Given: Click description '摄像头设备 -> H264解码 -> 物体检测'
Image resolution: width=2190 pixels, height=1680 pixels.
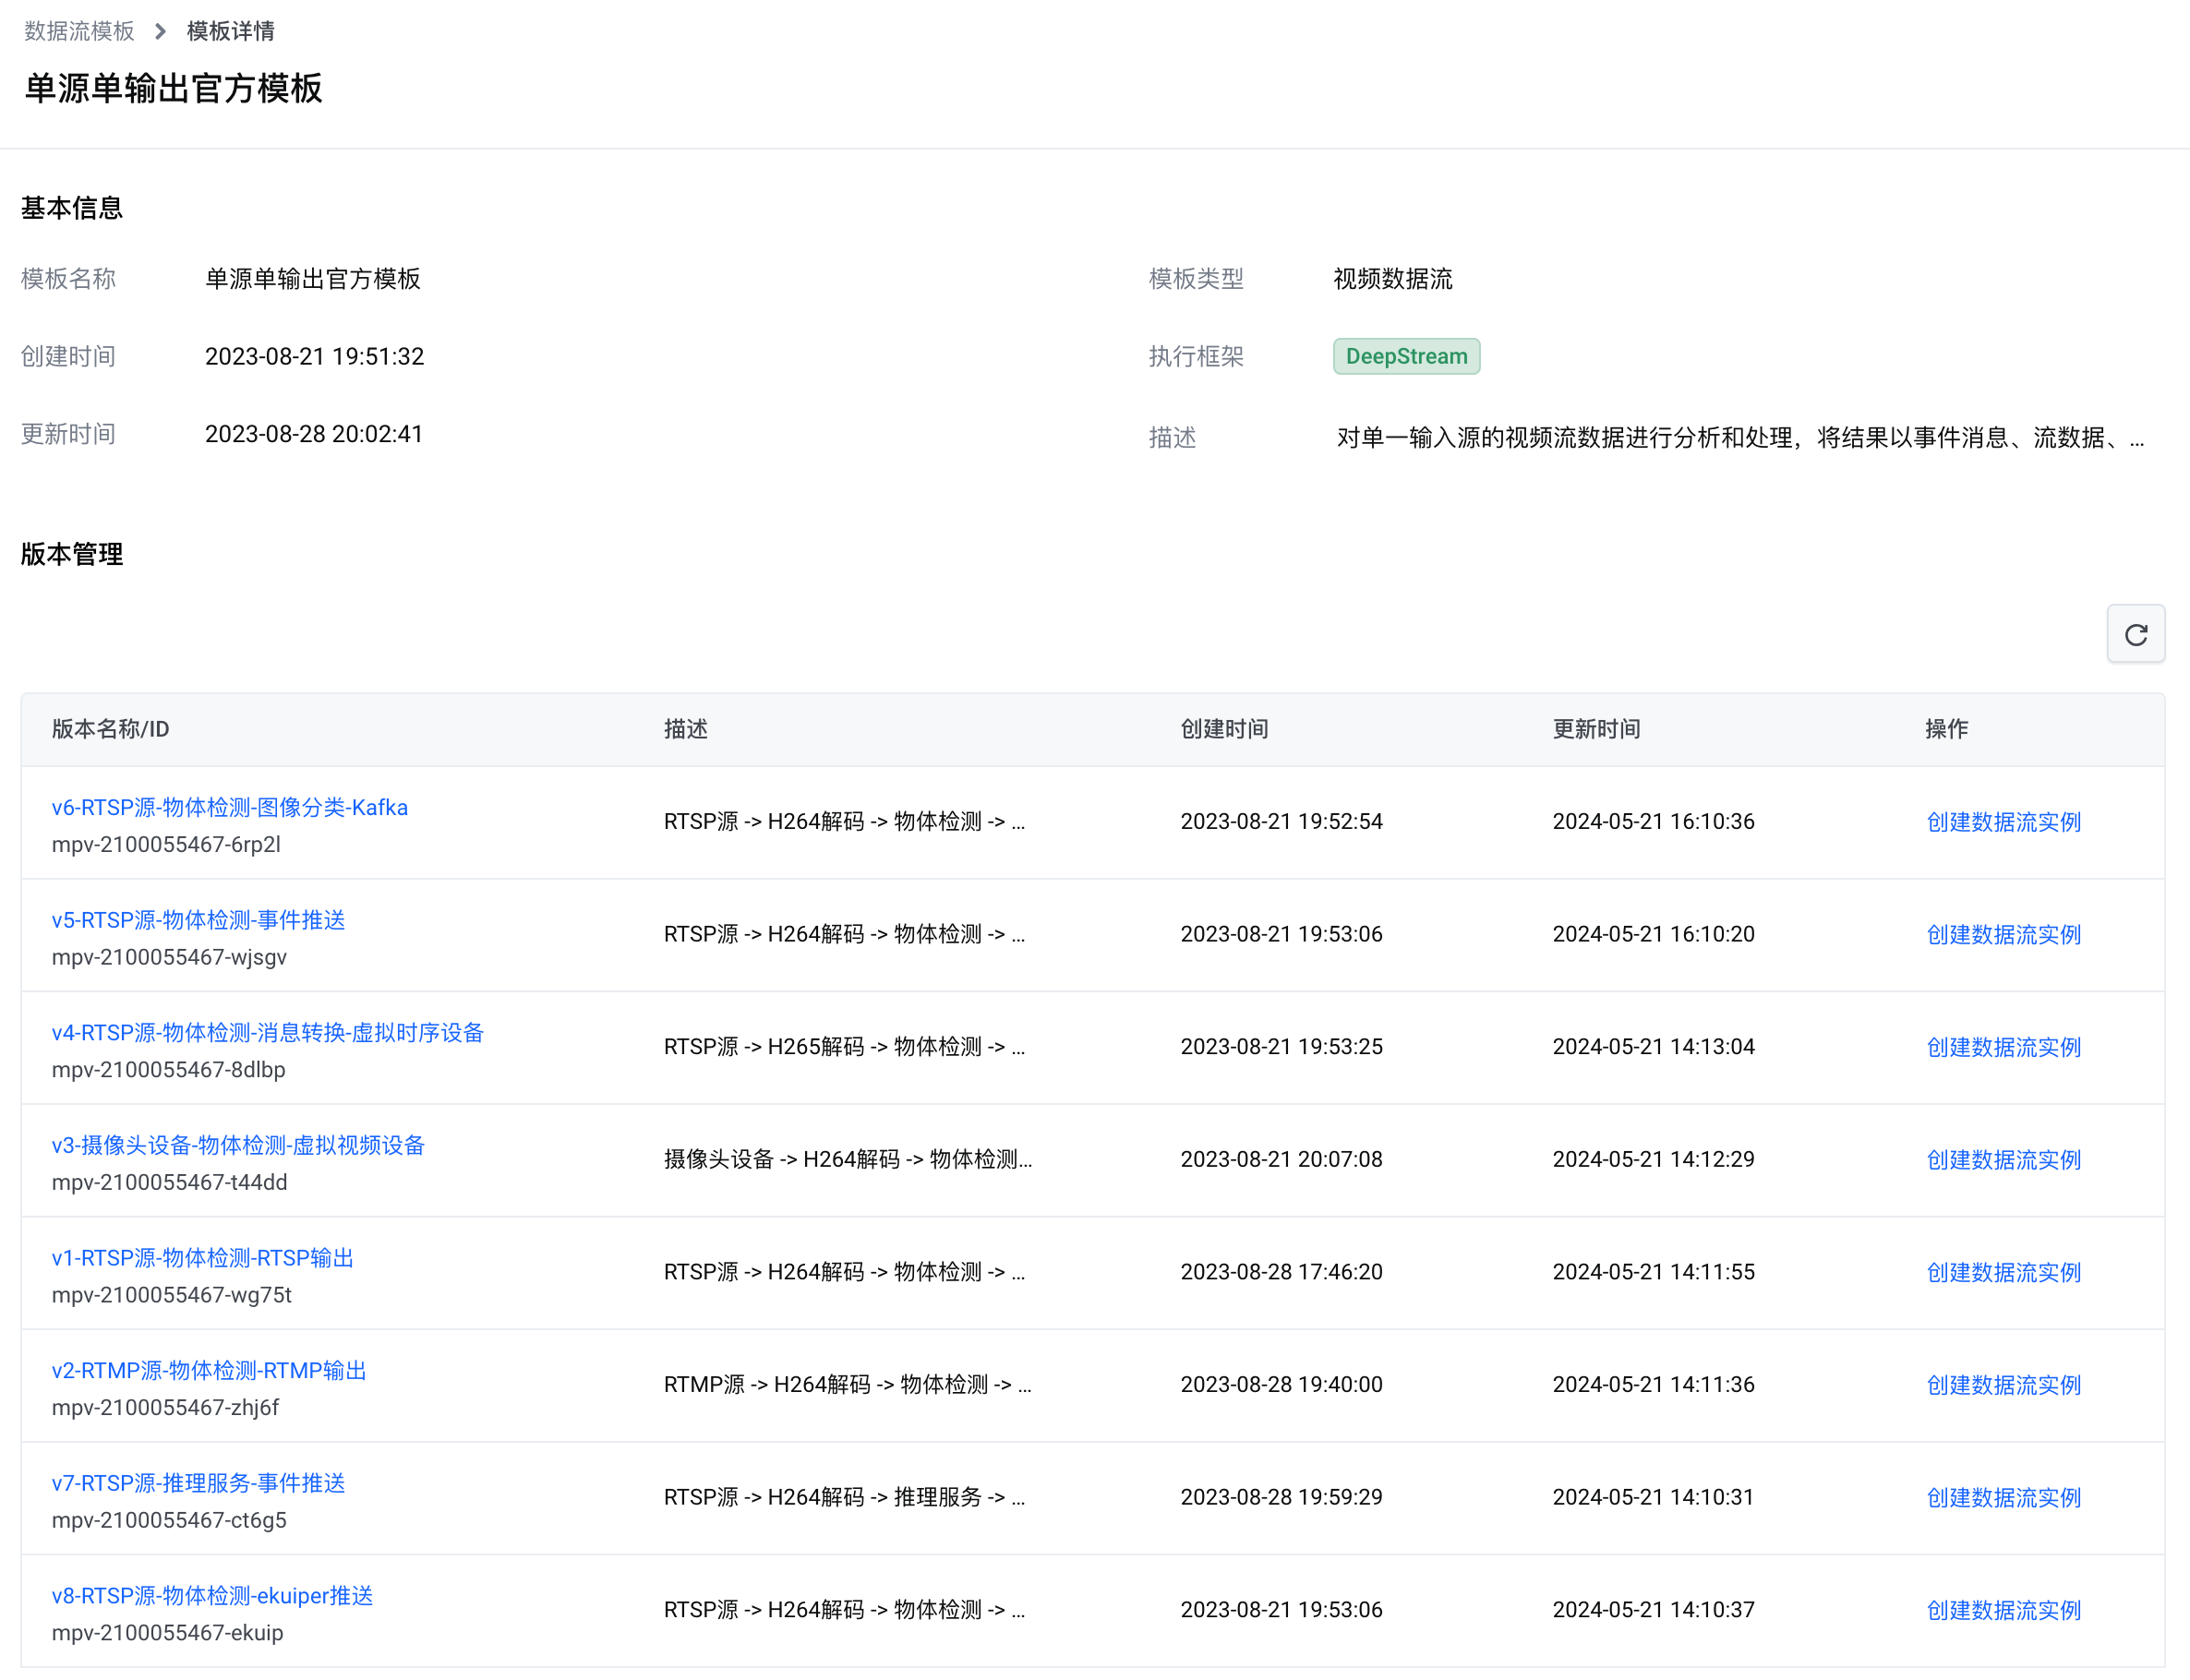Looking at the screenshot, I should pos(848,1160).
